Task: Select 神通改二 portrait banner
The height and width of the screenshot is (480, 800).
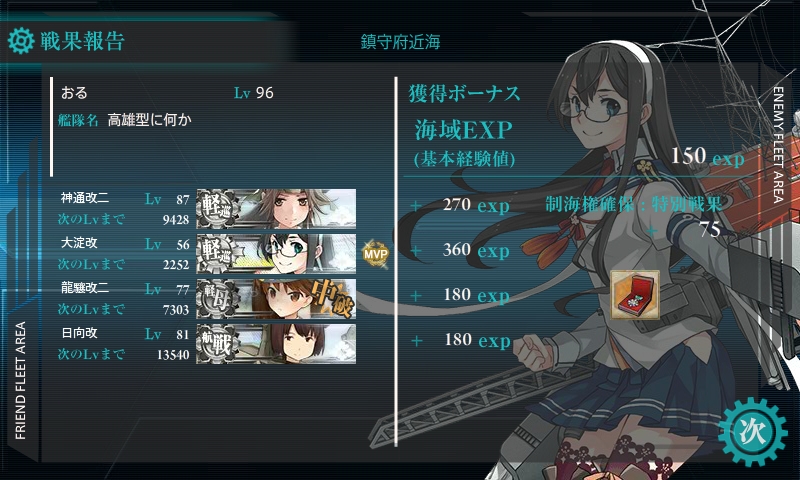Action: pyautogui.click(x=276, y=208)
